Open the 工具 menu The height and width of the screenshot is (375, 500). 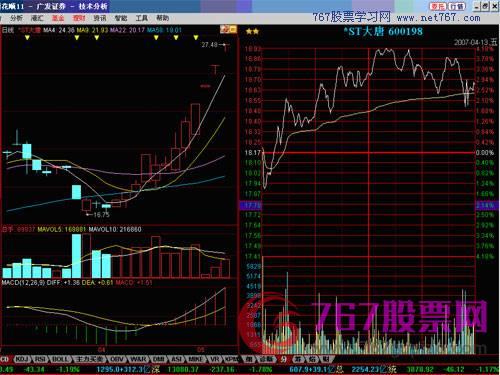(141, 18)
